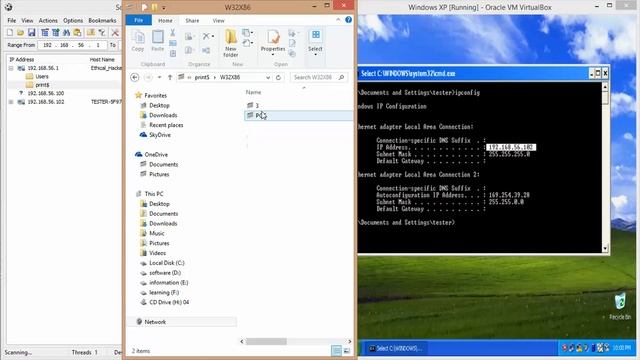Click the print$ breadcrumb in address bar

[x=202, y=77]
